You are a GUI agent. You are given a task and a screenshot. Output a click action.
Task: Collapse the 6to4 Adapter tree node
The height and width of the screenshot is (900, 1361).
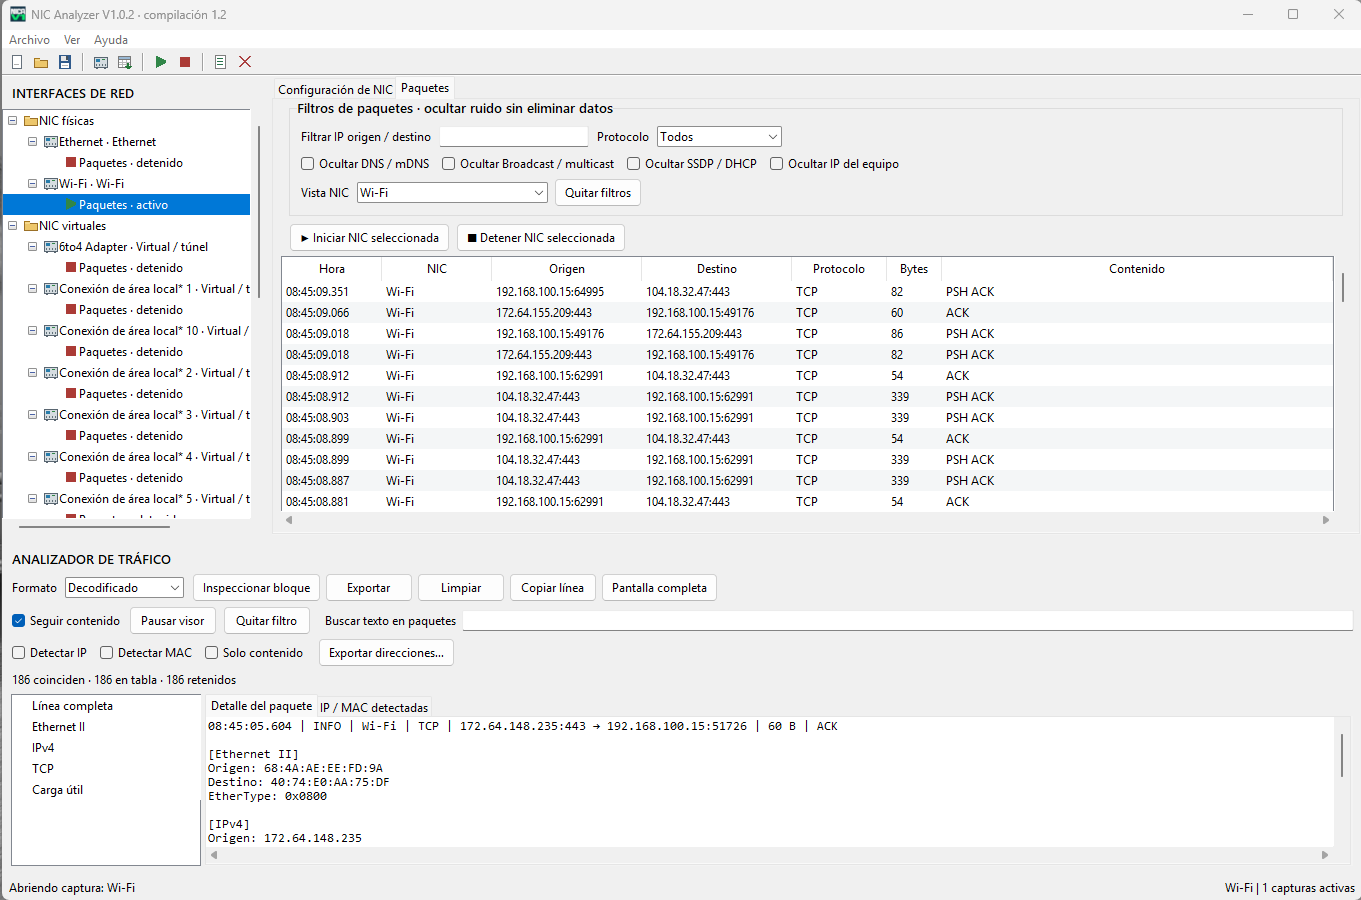tap(33, 247)
